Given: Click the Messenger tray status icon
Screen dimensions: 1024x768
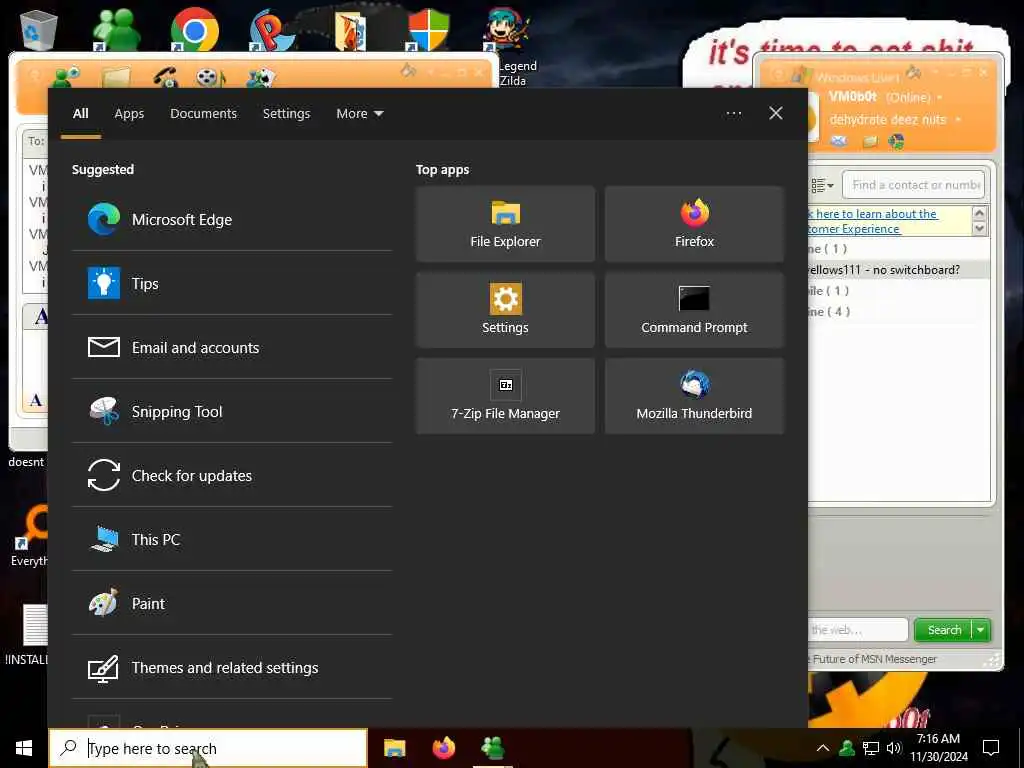Looking at the screenshot, I should click(x=847, y=748).
